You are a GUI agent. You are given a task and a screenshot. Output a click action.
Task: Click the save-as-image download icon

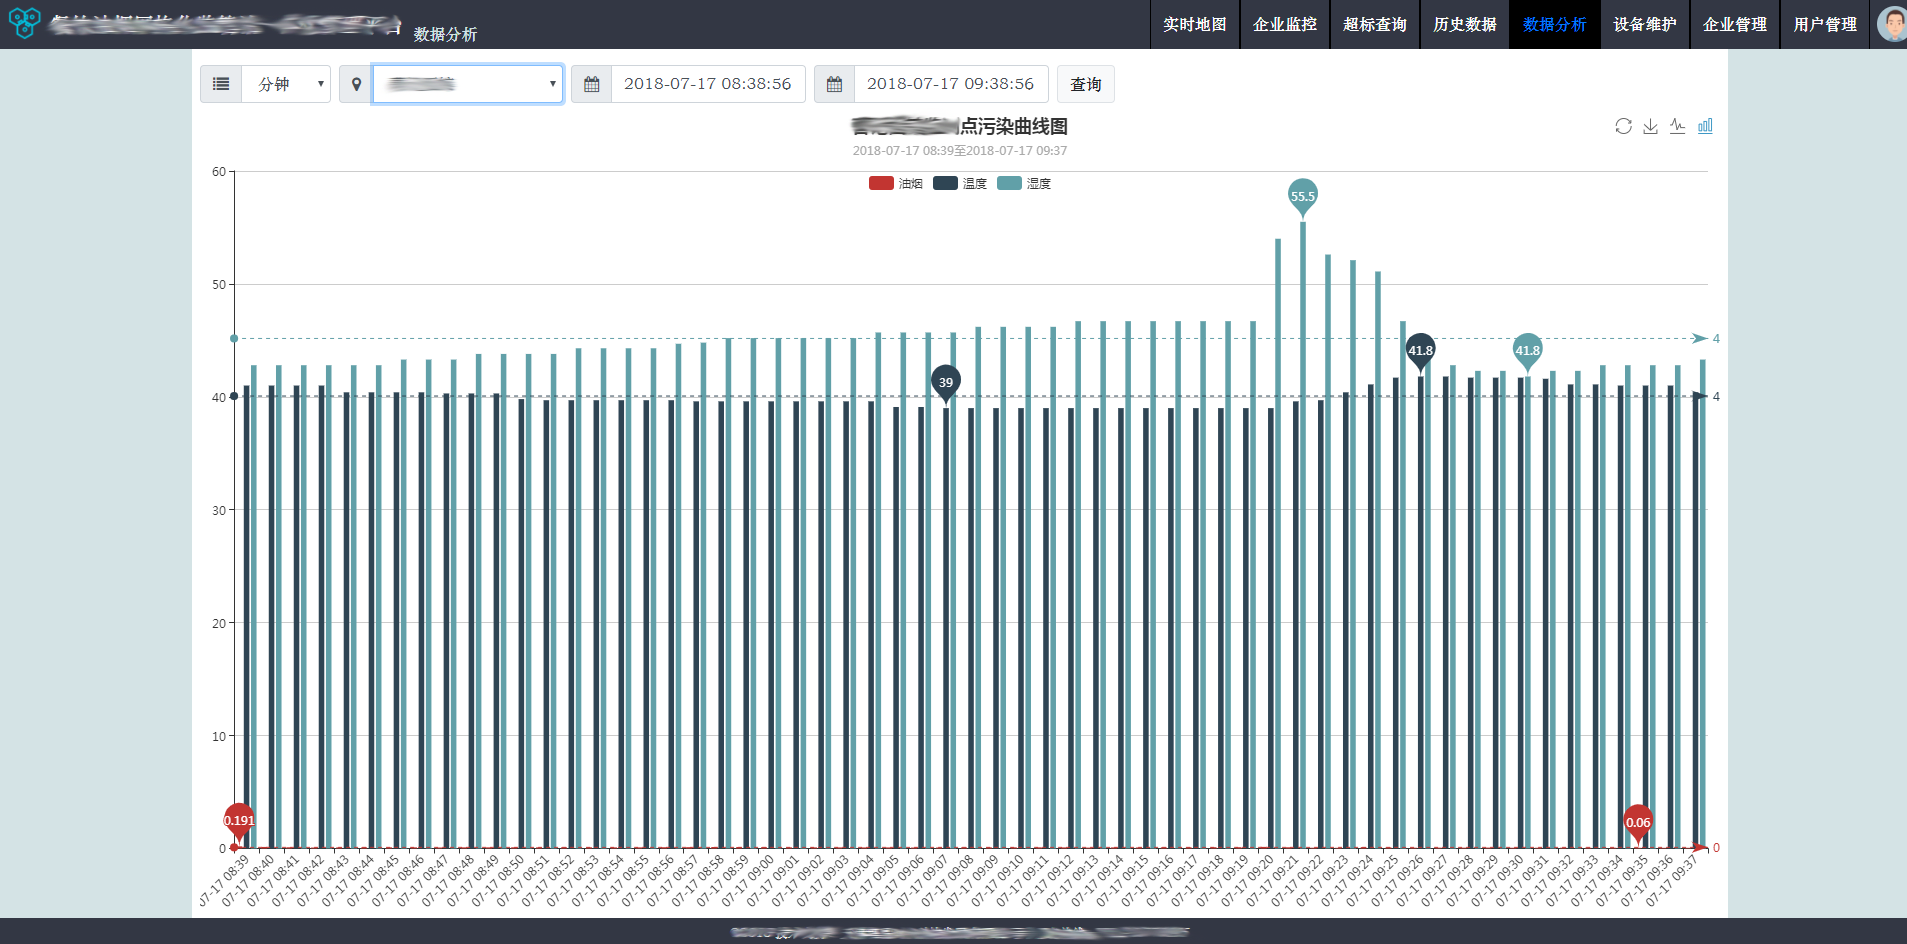pos(1650,126)
